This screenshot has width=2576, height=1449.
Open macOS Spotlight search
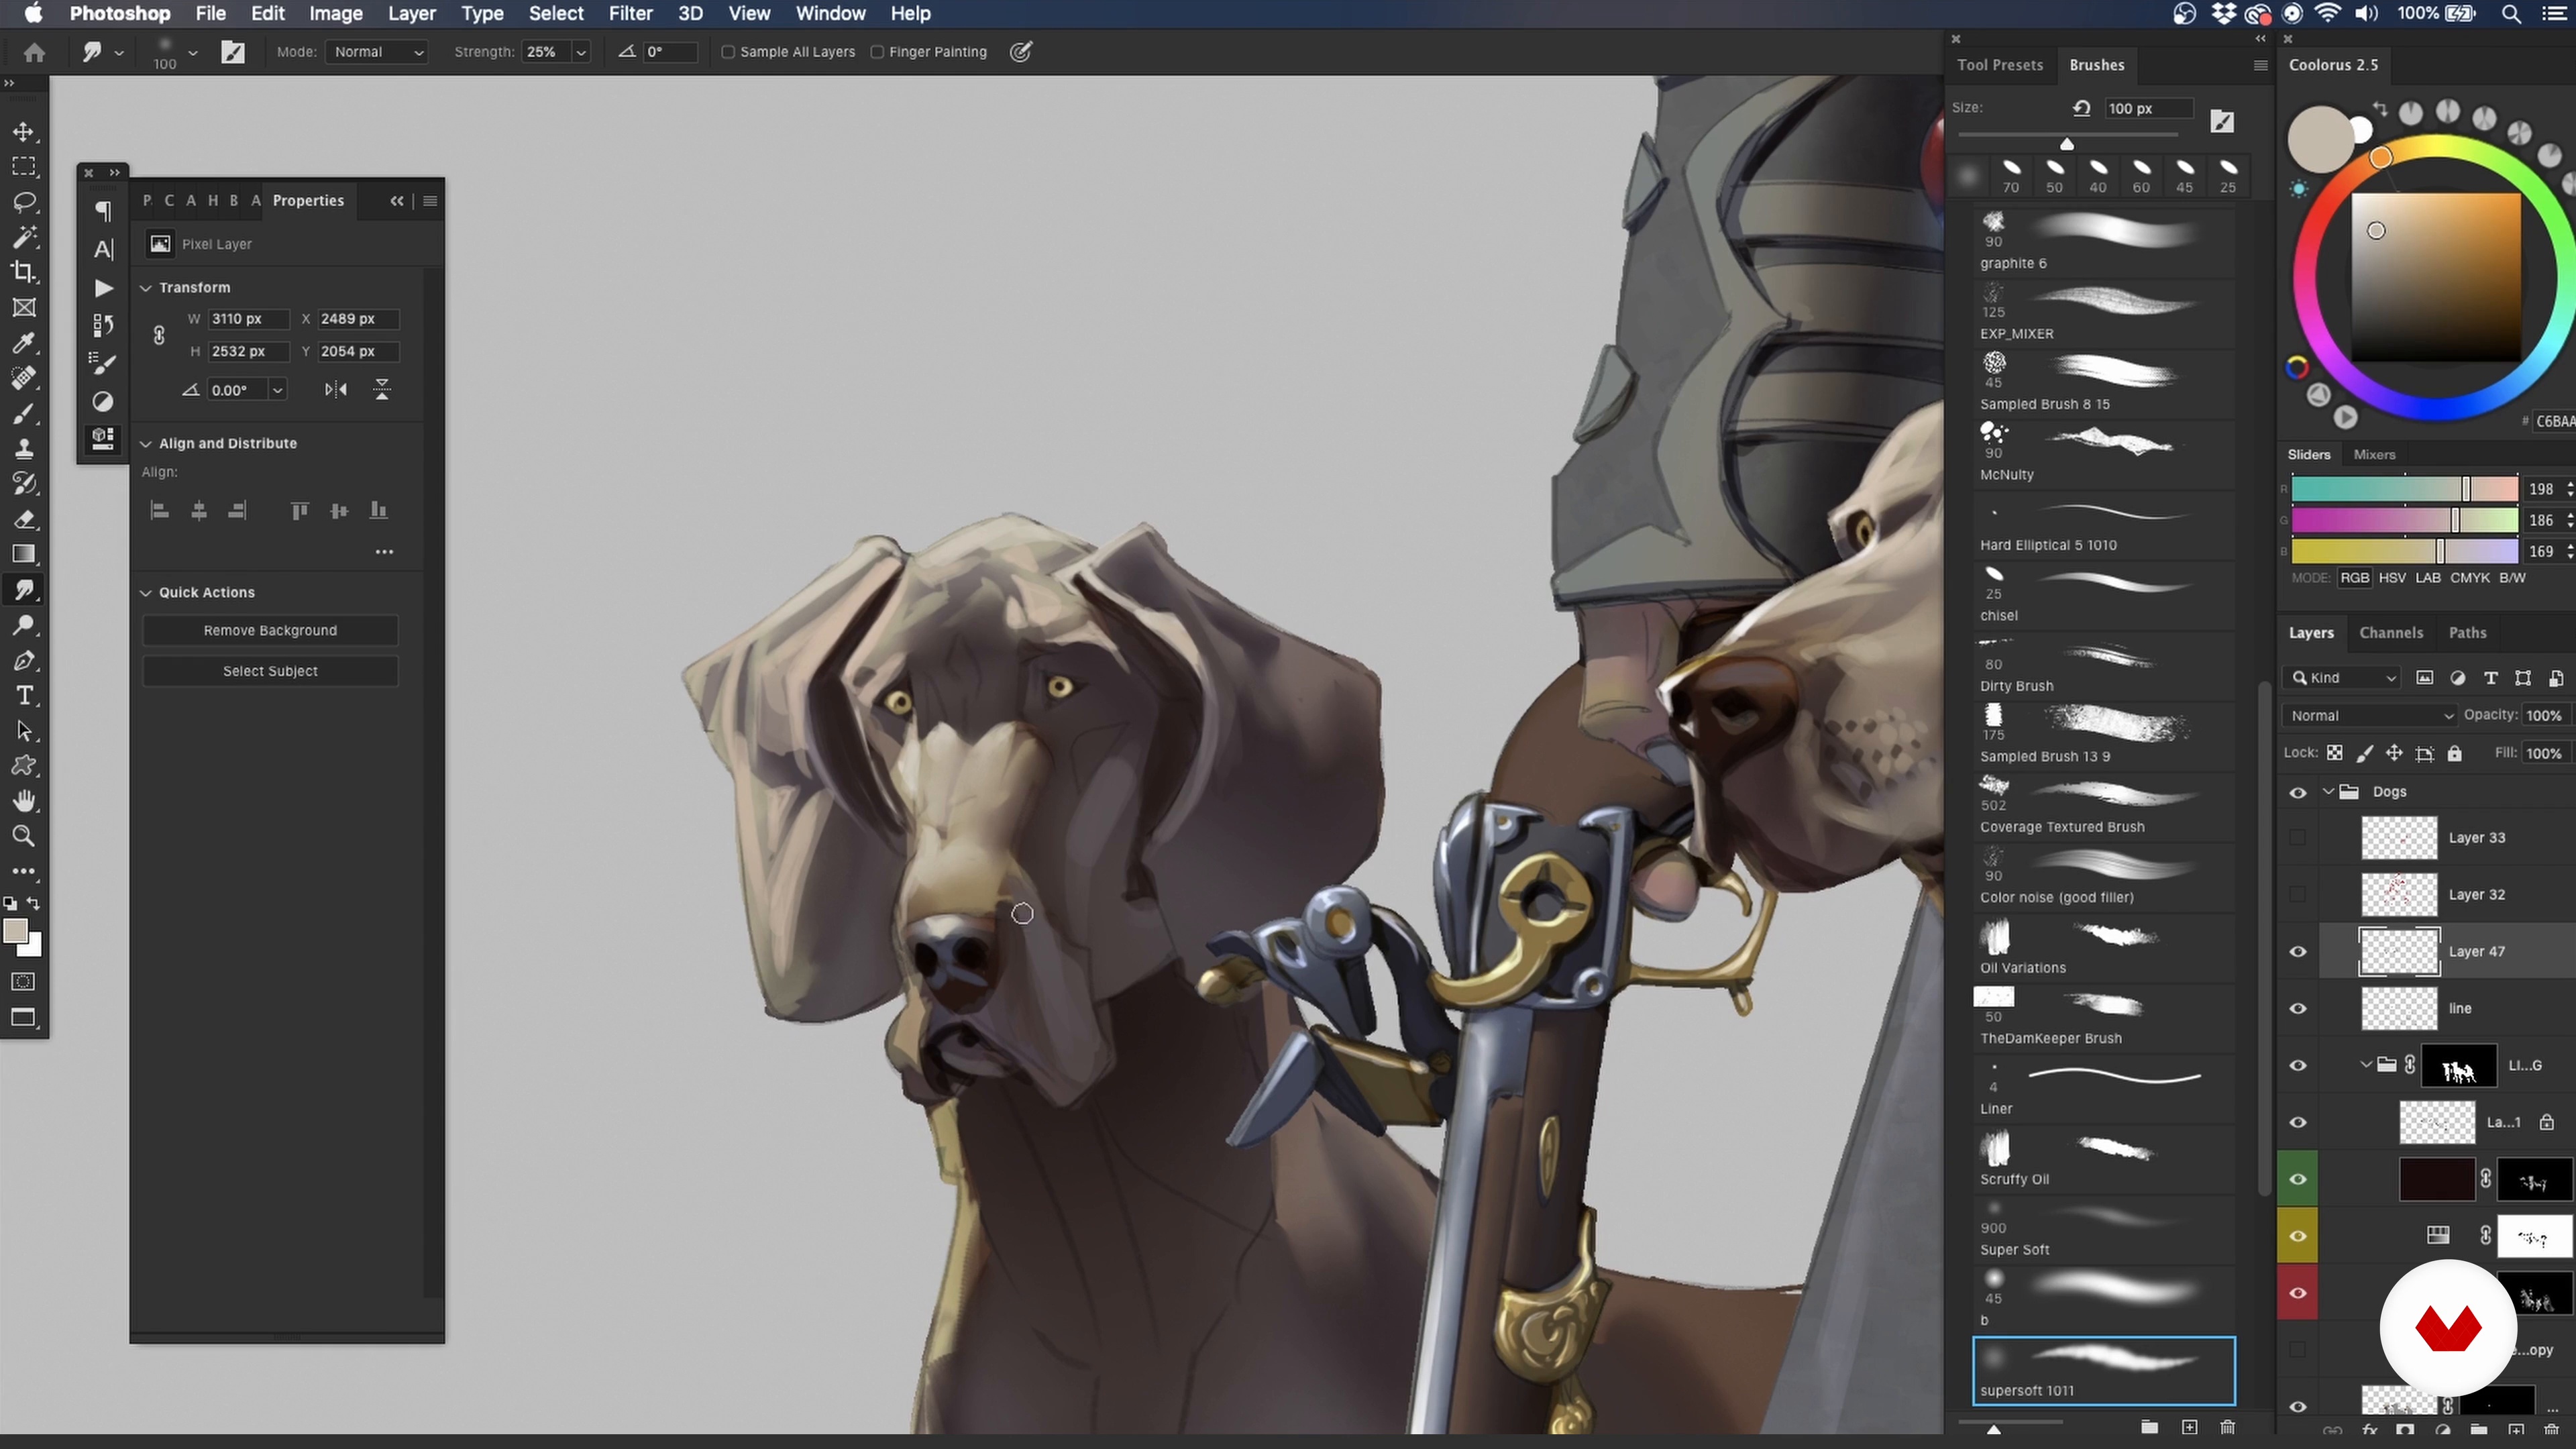2510,14
